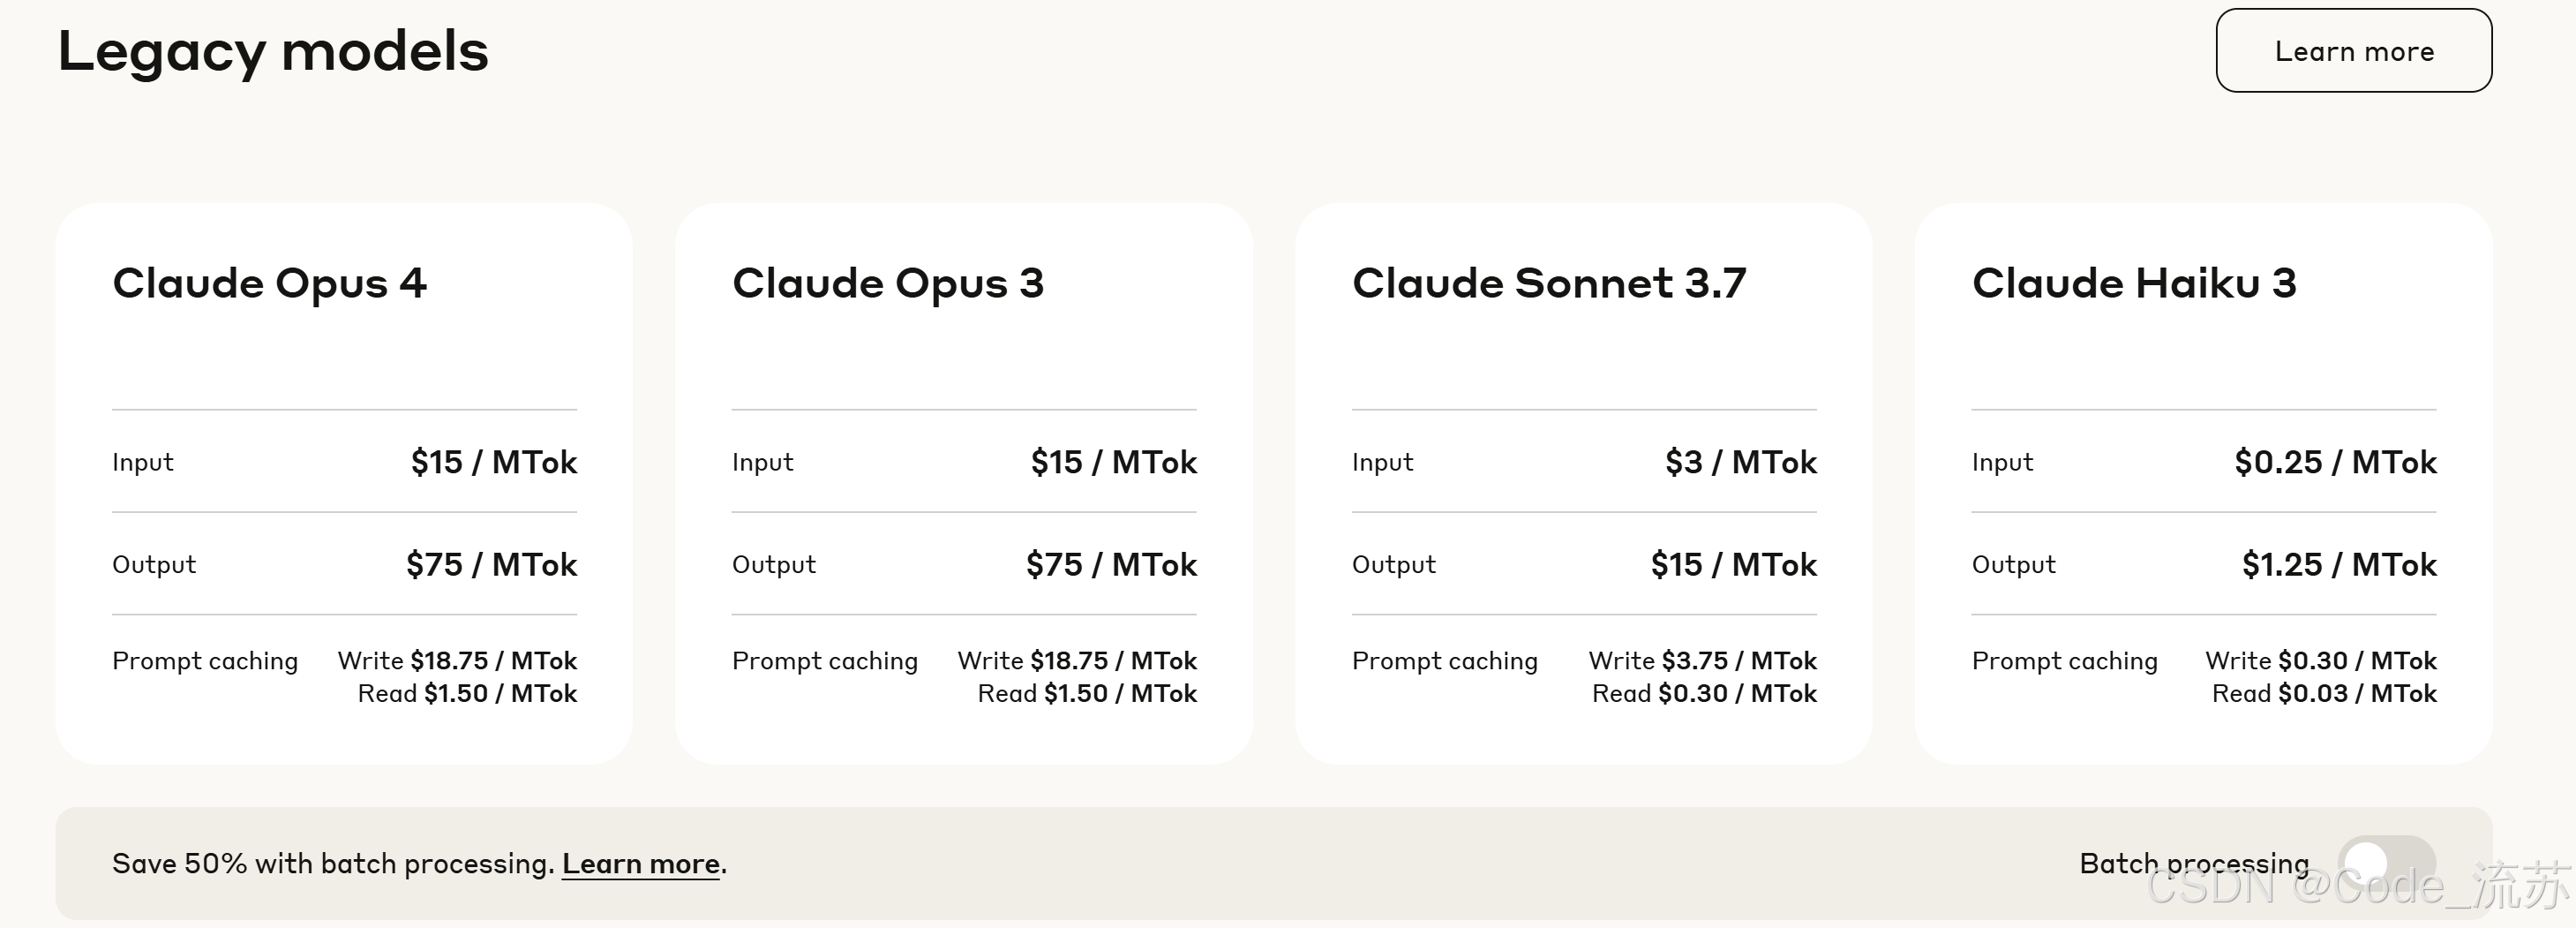The height and width of the screenshot is (928, 2576).
Task: Select the Claude Opus 3 card title
Action: click(x=888, y=283)
